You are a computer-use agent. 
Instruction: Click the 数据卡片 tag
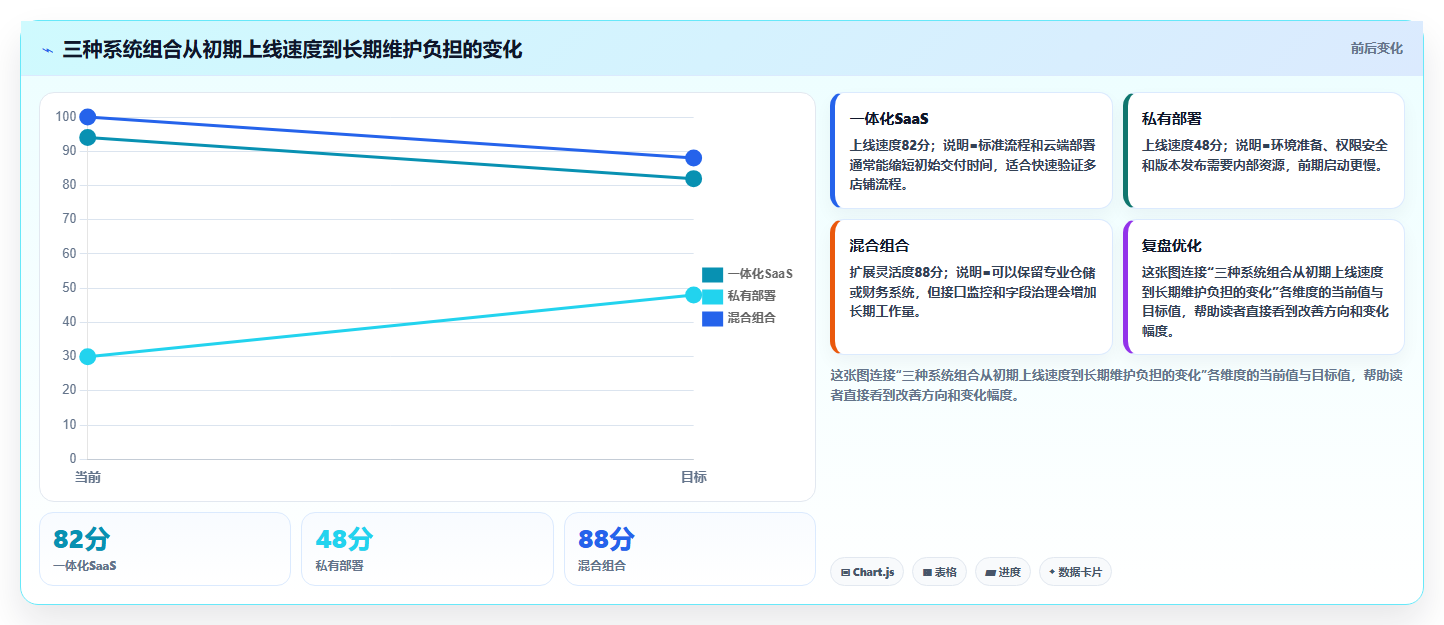1075,572
